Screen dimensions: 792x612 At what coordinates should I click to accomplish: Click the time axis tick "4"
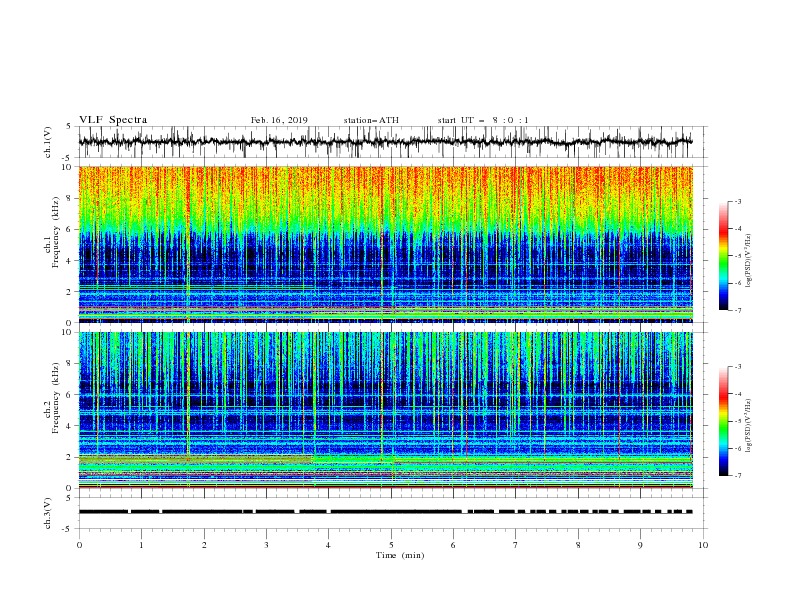pos(328,545)
